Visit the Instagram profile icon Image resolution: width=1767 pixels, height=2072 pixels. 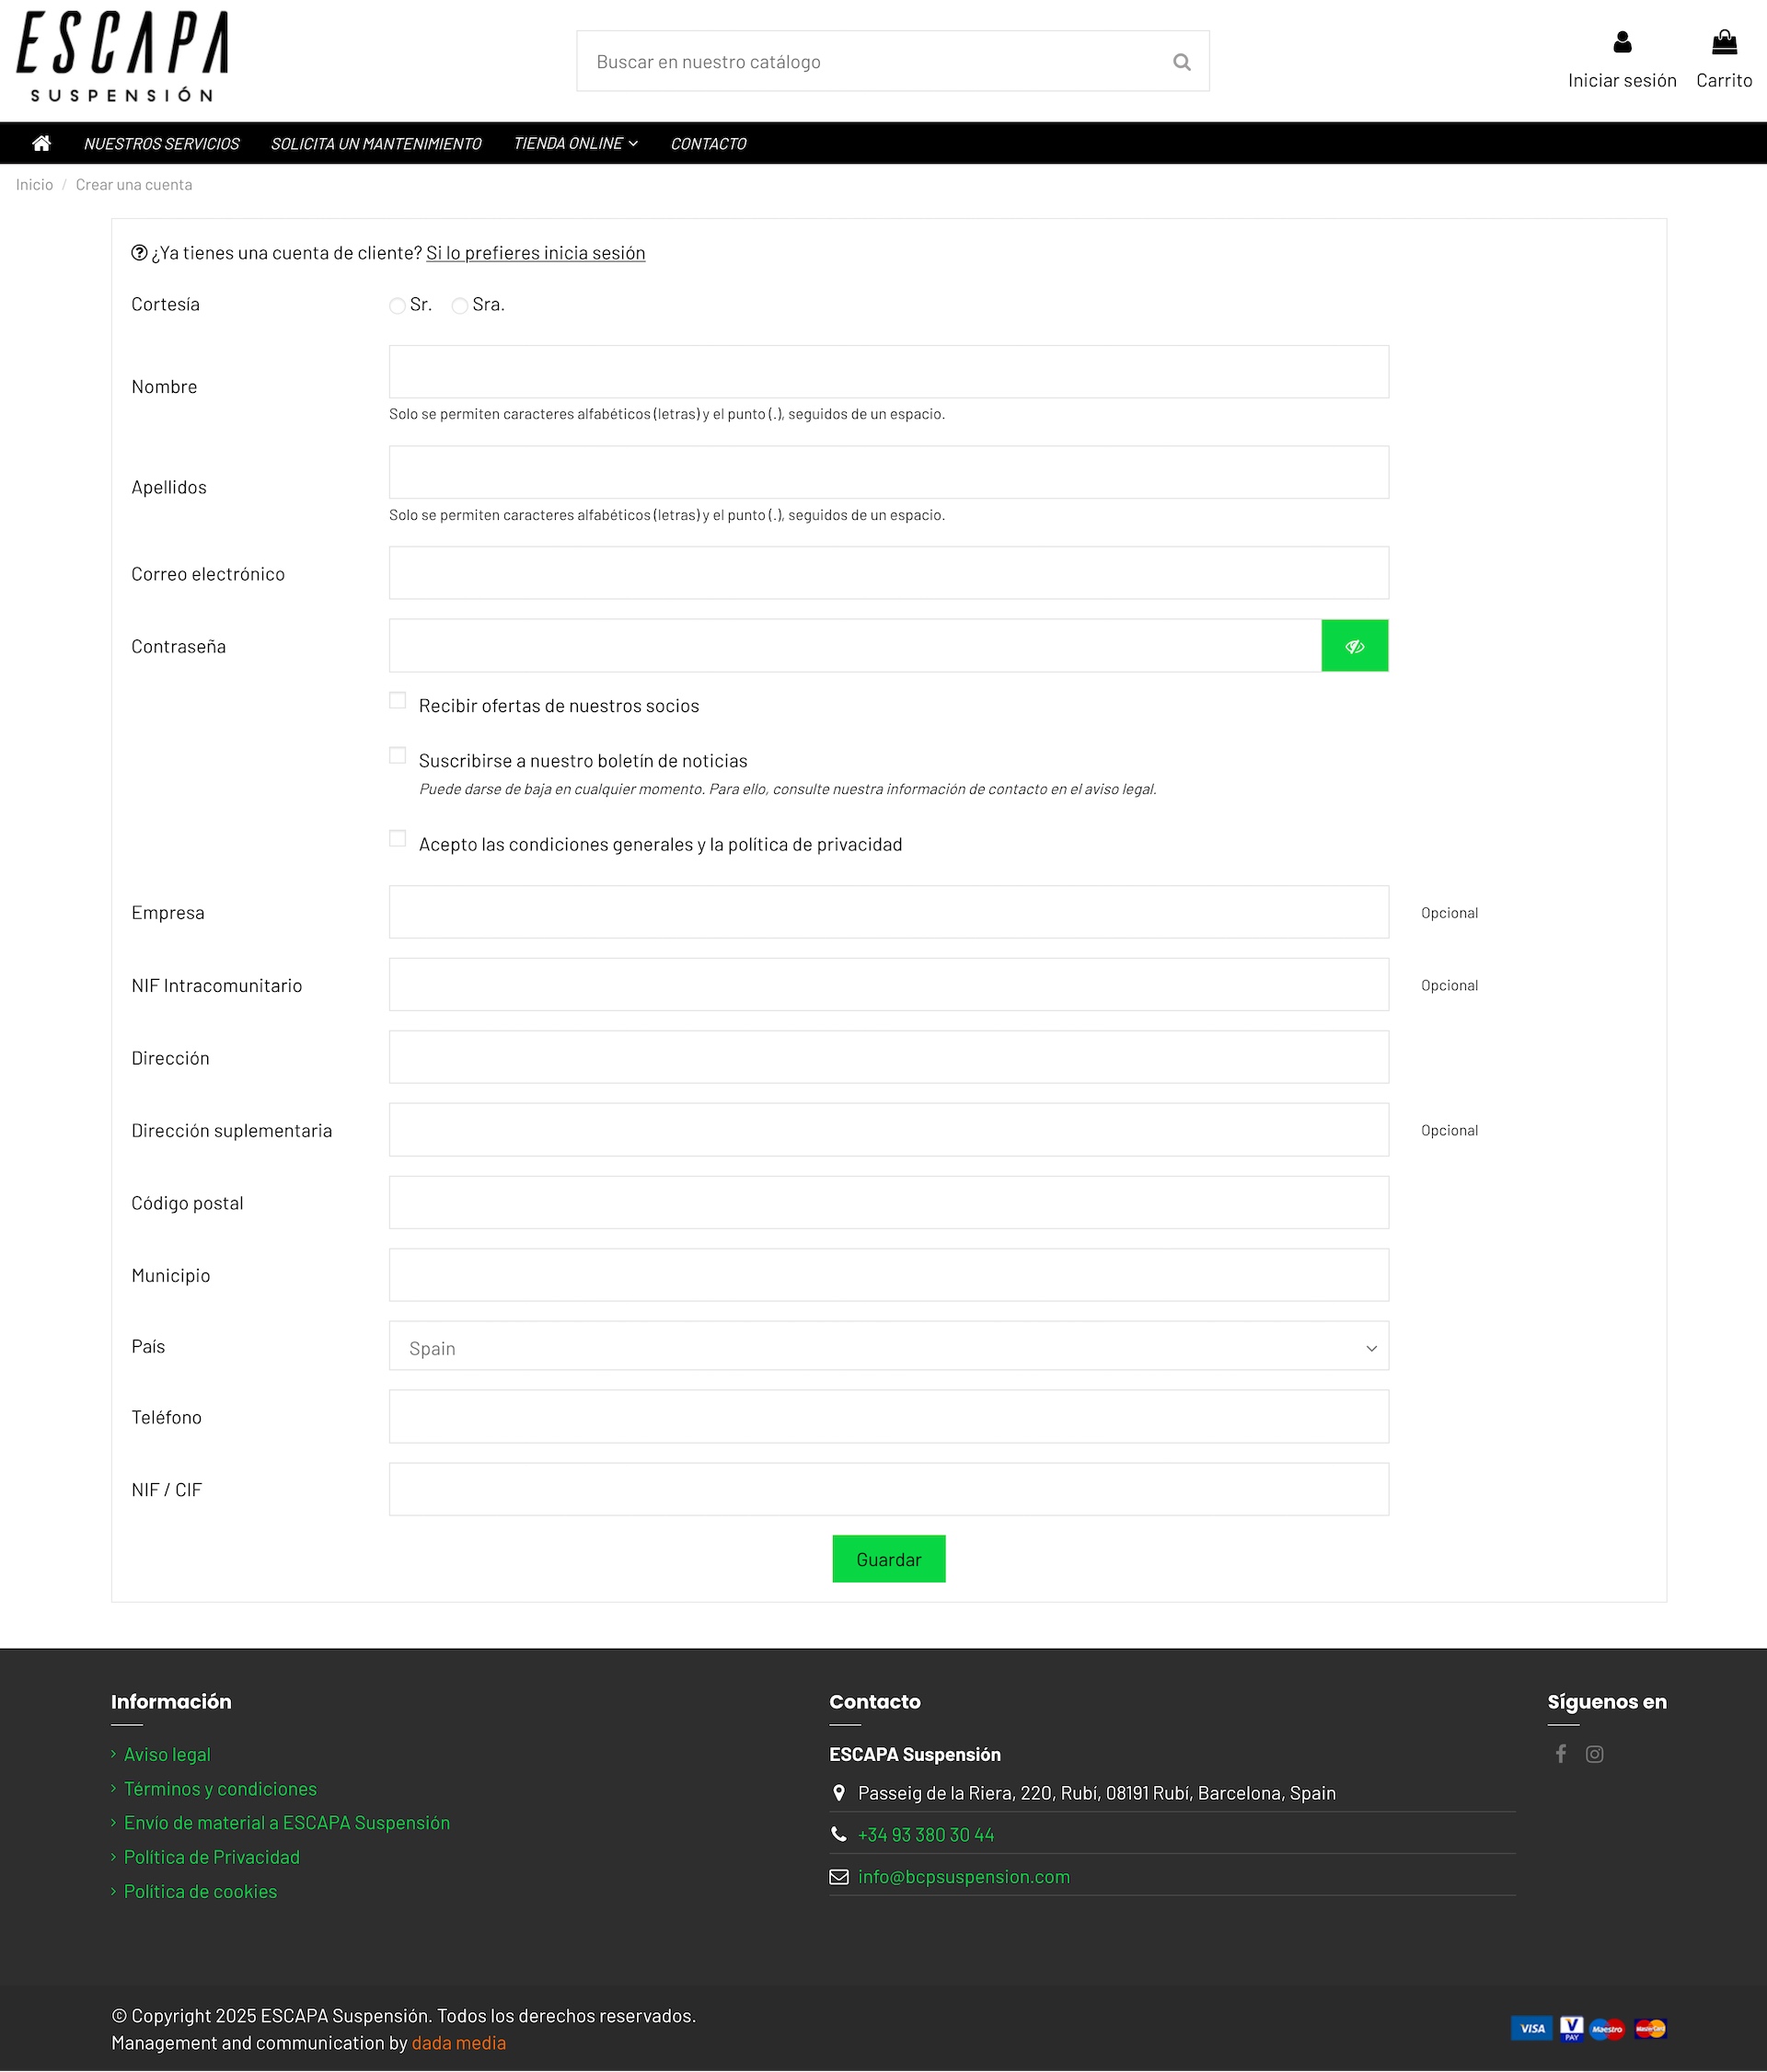pos(1595,1754)
